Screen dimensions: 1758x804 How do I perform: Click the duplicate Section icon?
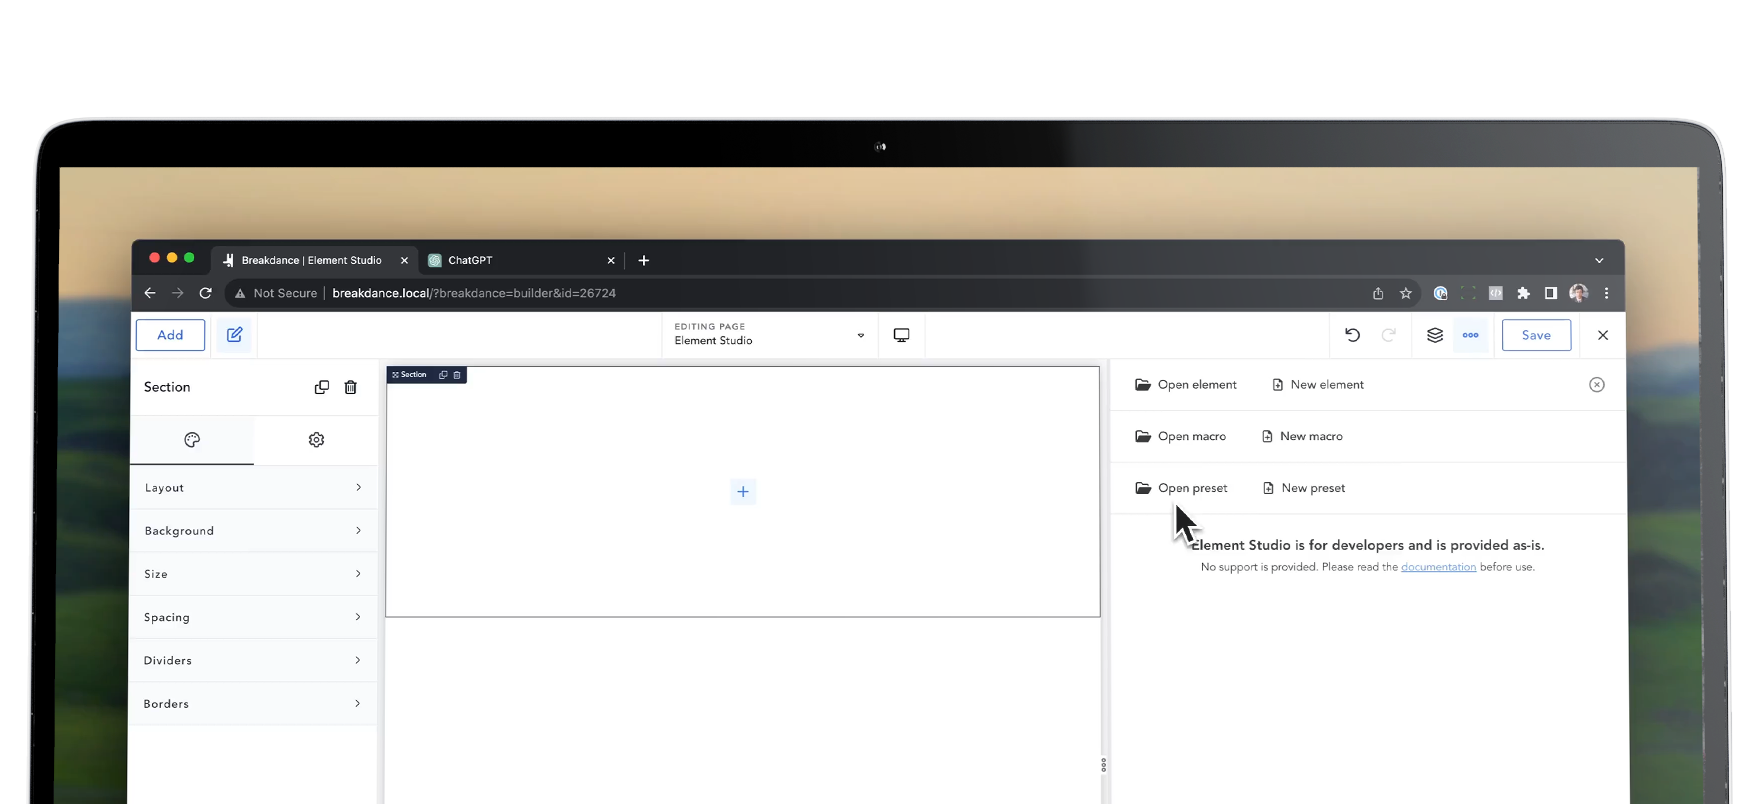tap(321, 387)
